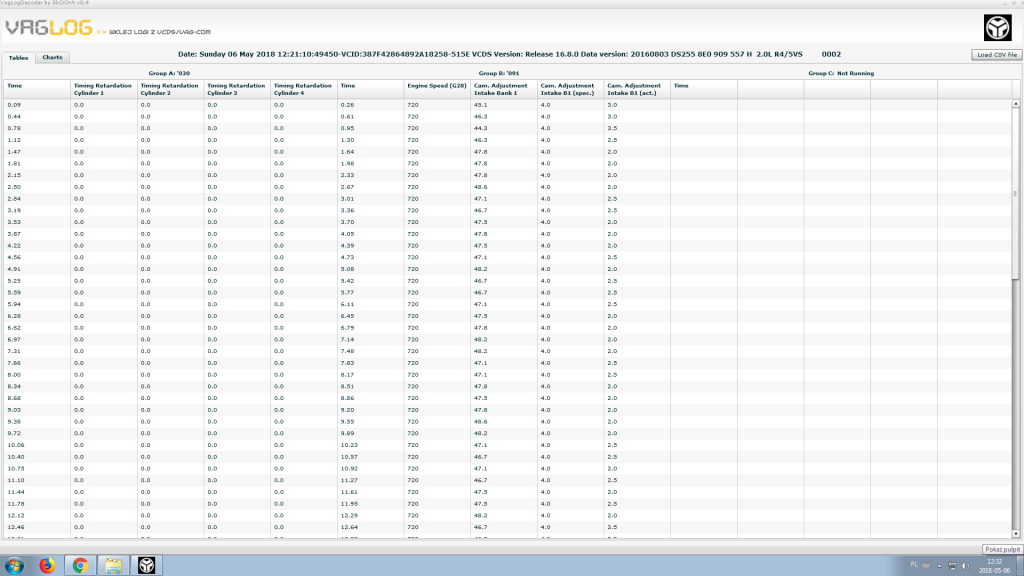1024x576 pixels.
Task: Select the 4.22 time cell
Action: pyautogui.click(x=14, y=246)
